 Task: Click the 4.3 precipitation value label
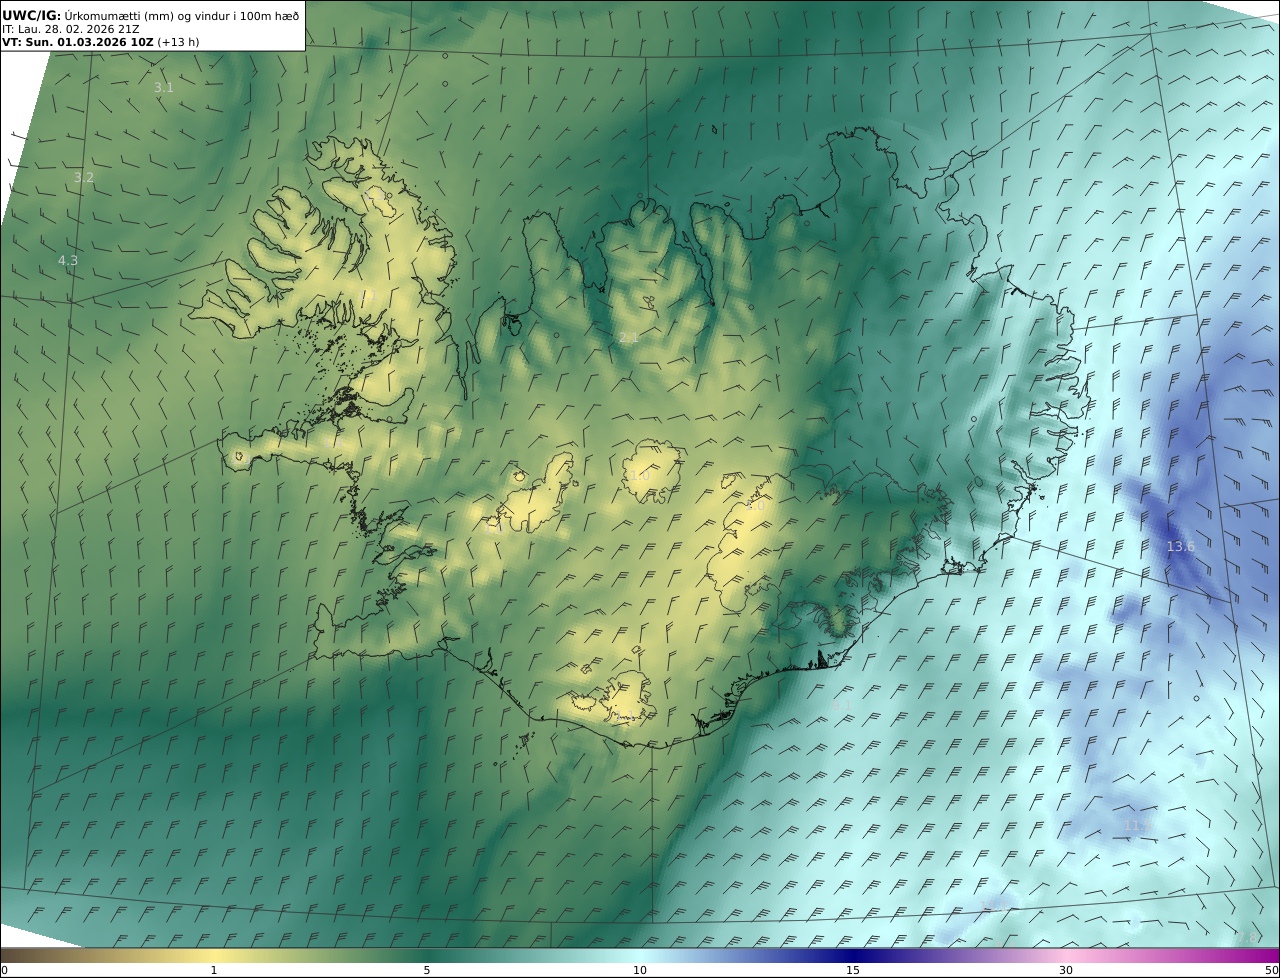(x=68, y=260)
